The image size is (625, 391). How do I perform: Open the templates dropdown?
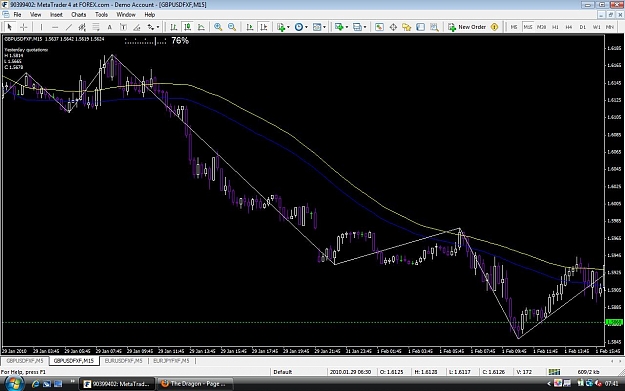point(319,27)
